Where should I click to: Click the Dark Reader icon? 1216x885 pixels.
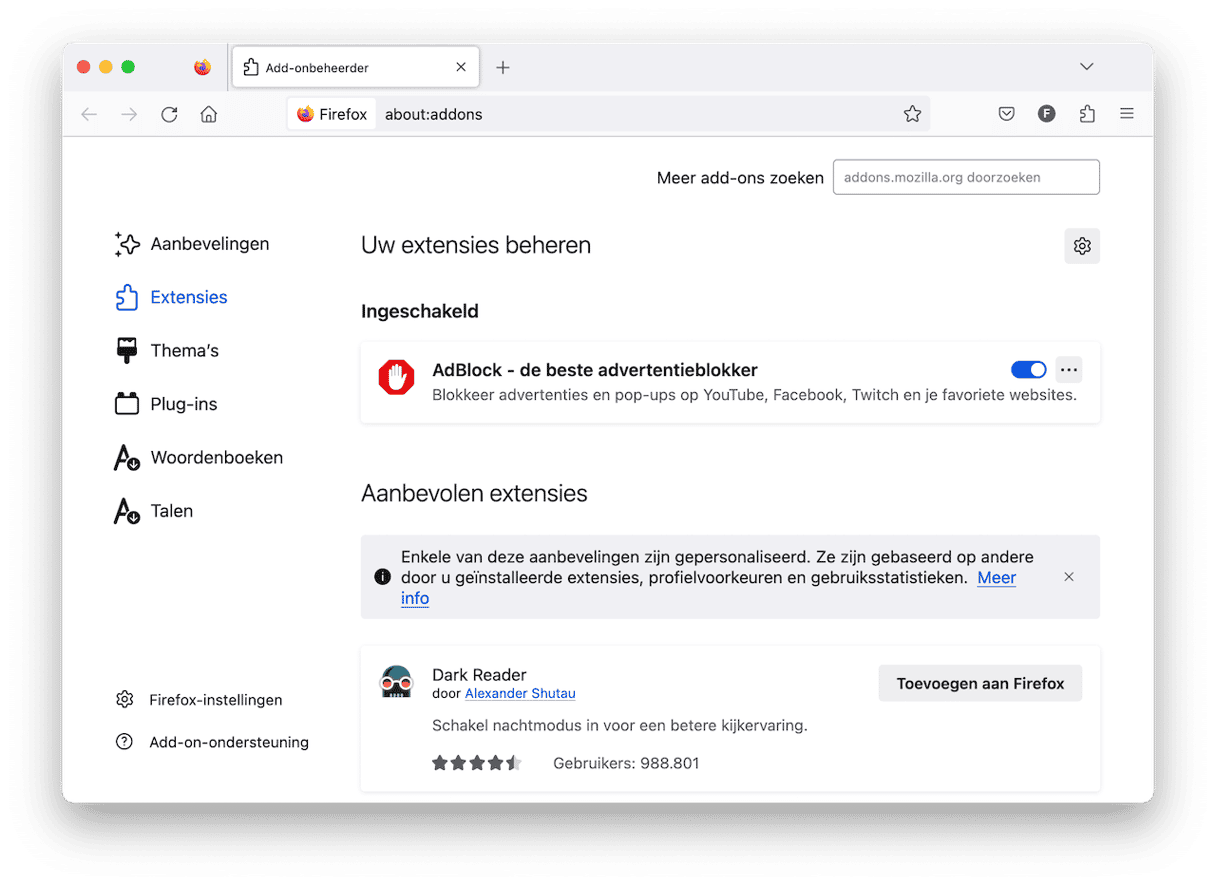[x=396, y=682]
